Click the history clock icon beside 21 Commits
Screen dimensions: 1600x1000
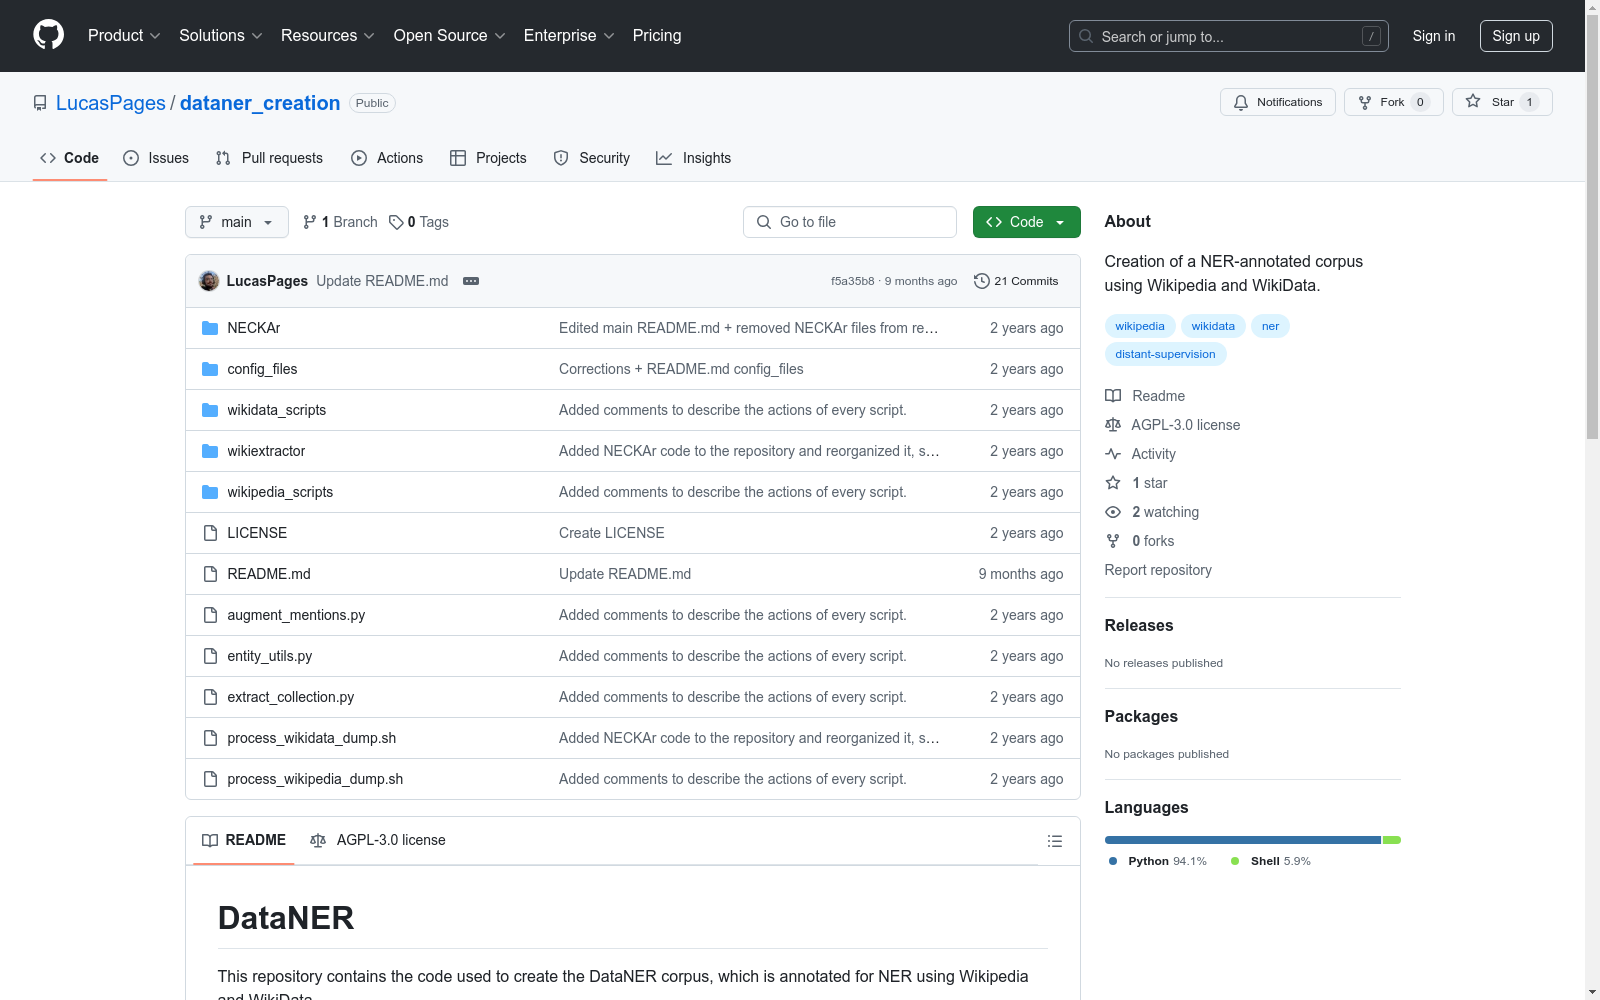point(981,281)
